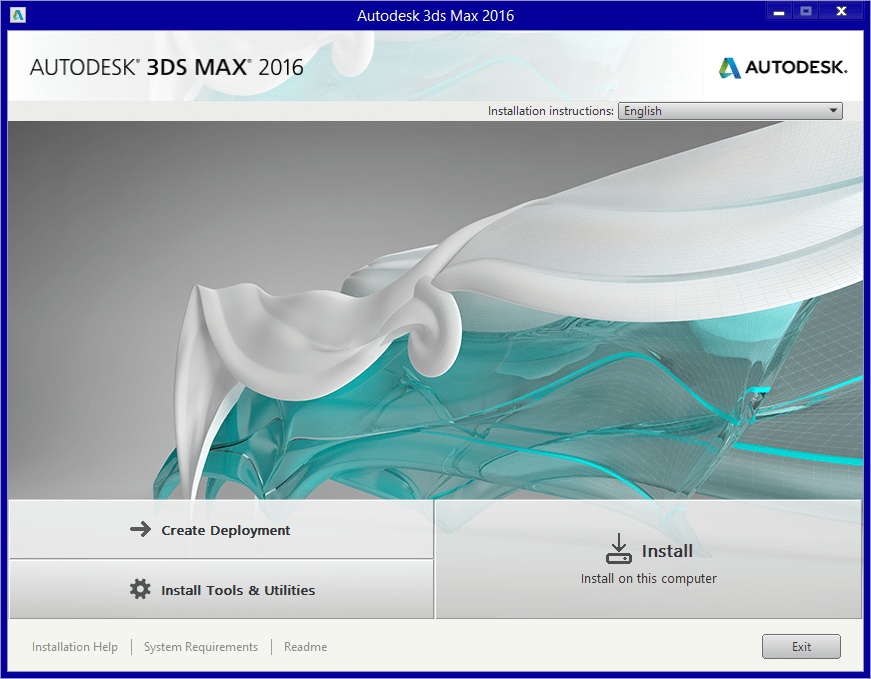Viewport: 871px width, 679px height.
Task: Click the arrow icon beside Create Deployment
Action: (140, 530)
